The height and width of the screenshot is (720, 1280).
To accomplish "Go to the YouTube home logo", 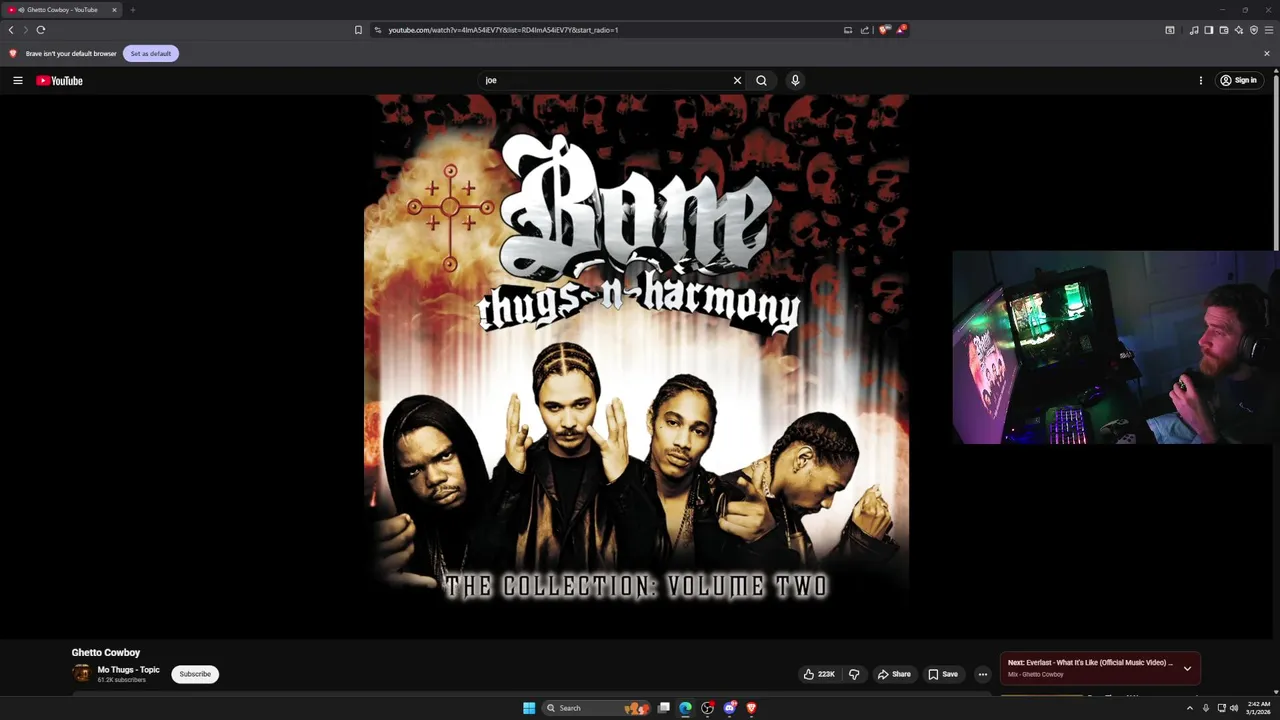I will point(59,80).
